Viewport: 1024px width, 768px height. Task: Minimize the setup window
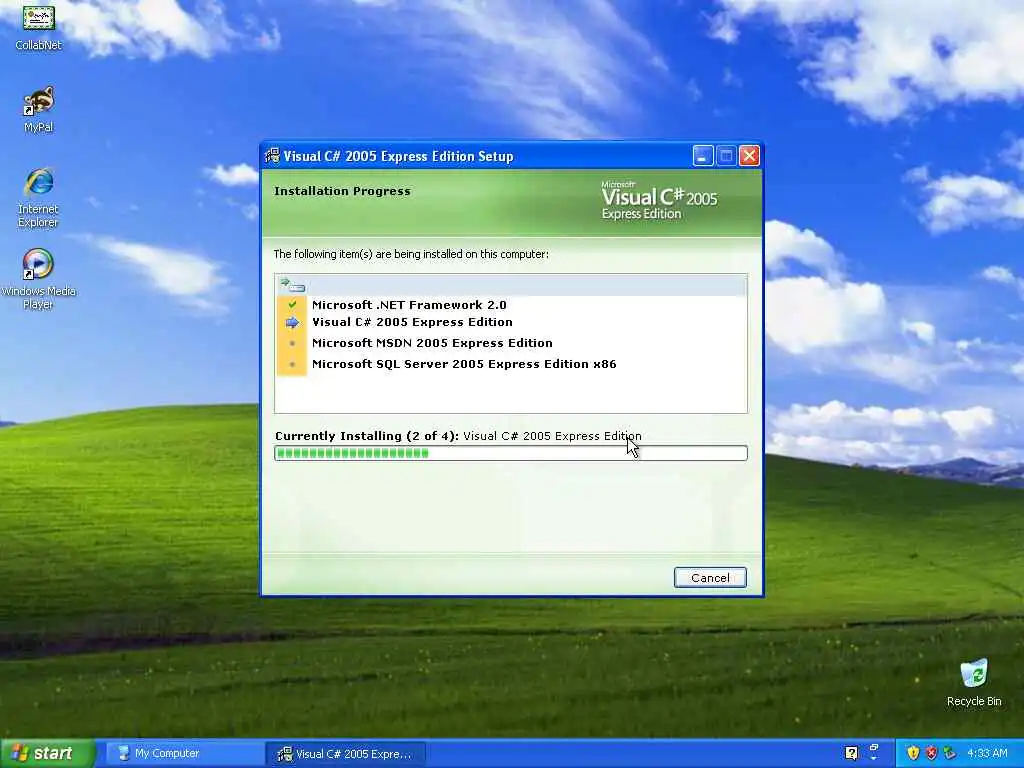[703, 156]
